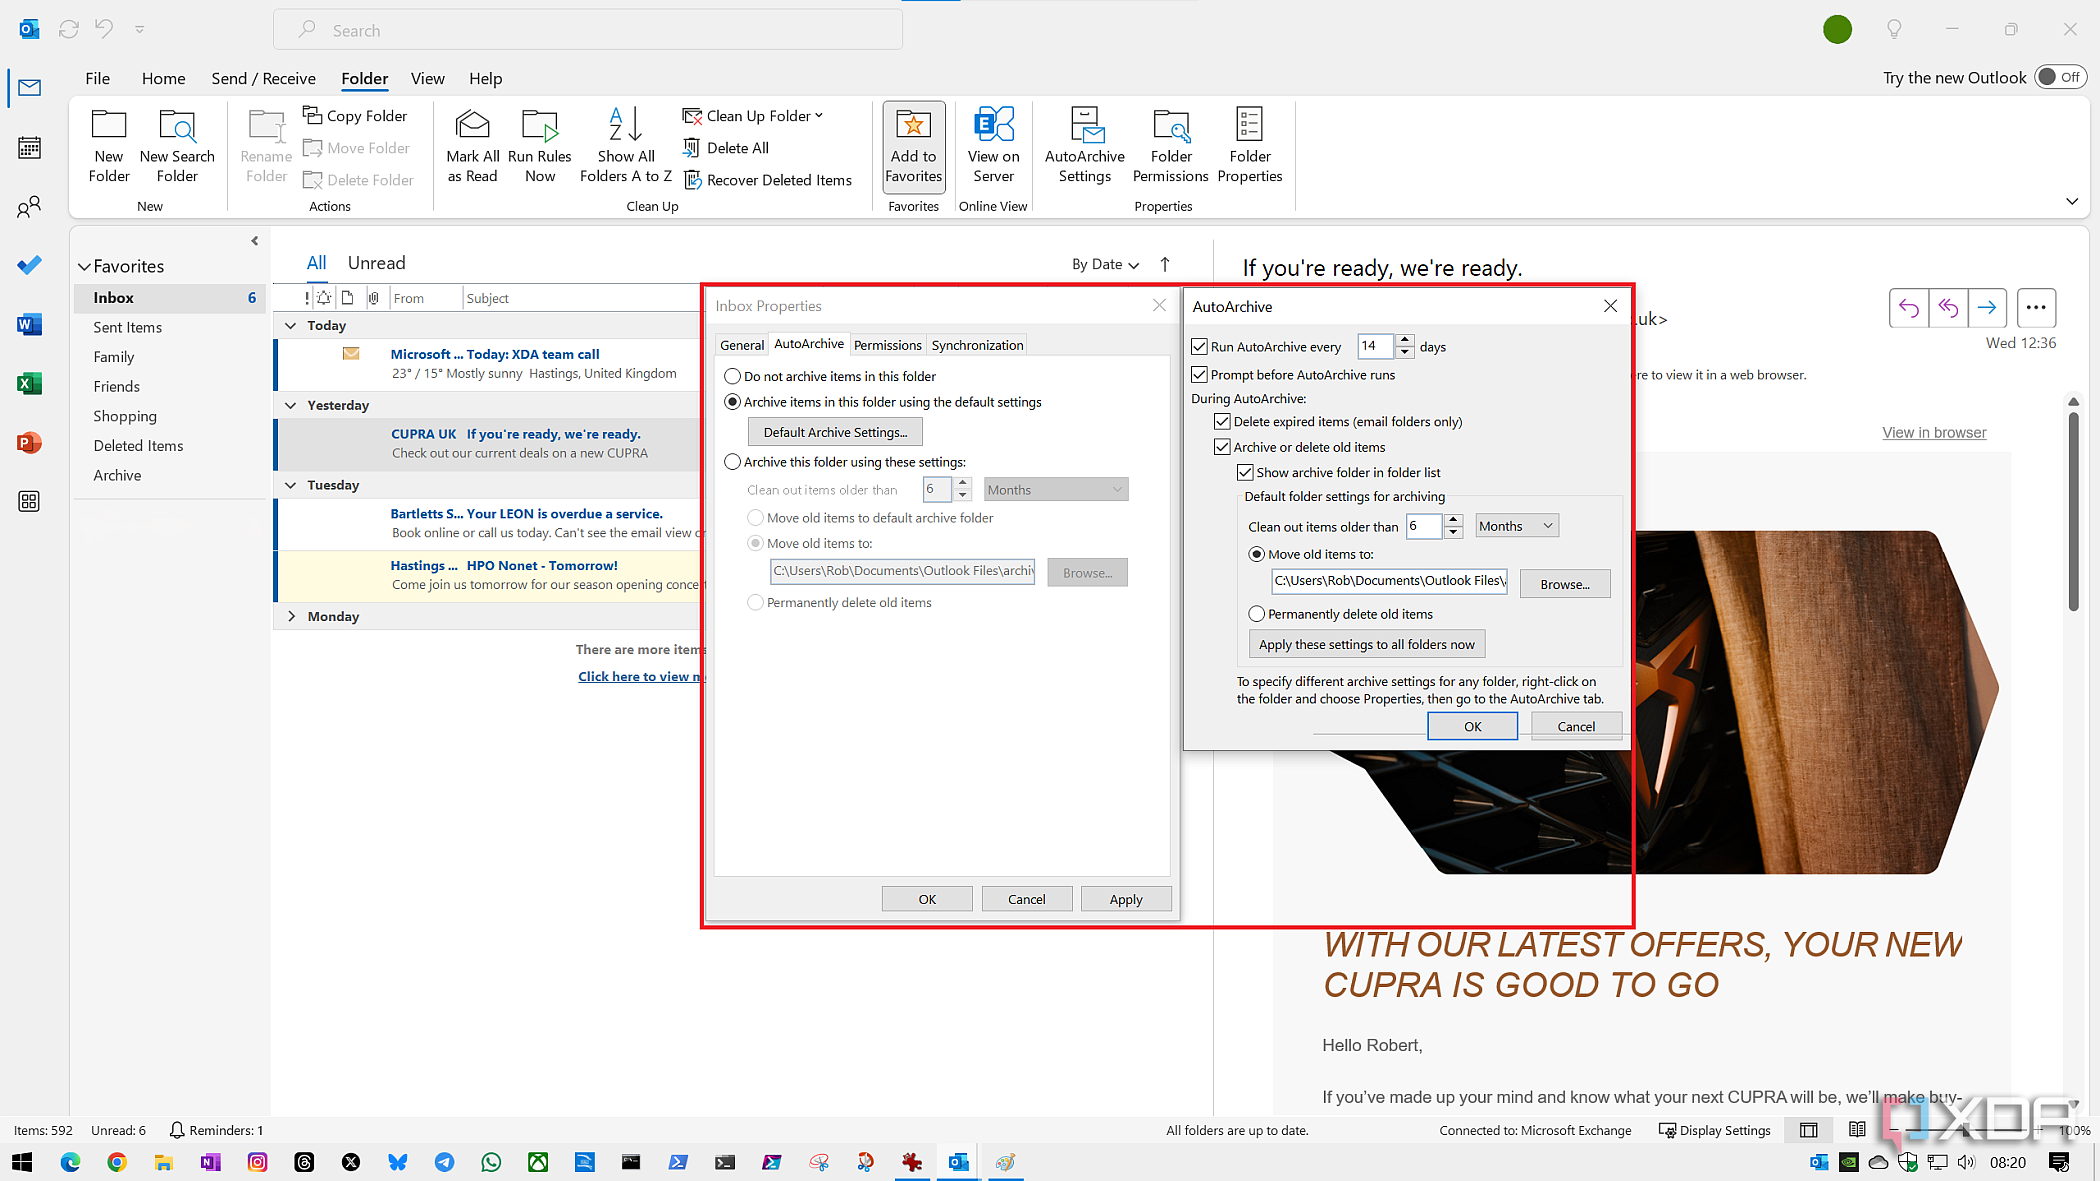Click Copy Folder in the ribbon

coord(355,116)
